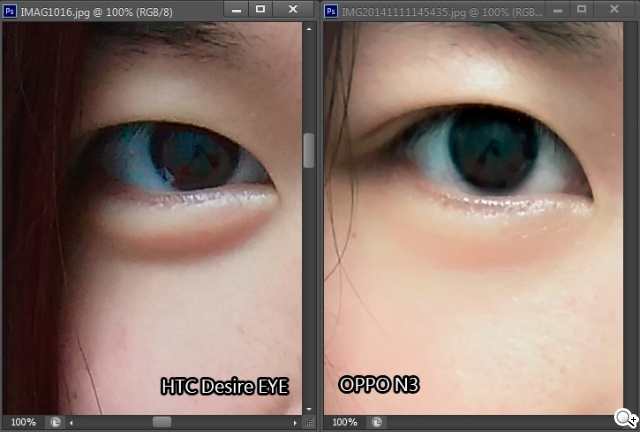This screenshot has width=640, height=432.
Task: Click the vertical scrollbar thumb in the IMAG1016.jpg window
Action: 309,150
